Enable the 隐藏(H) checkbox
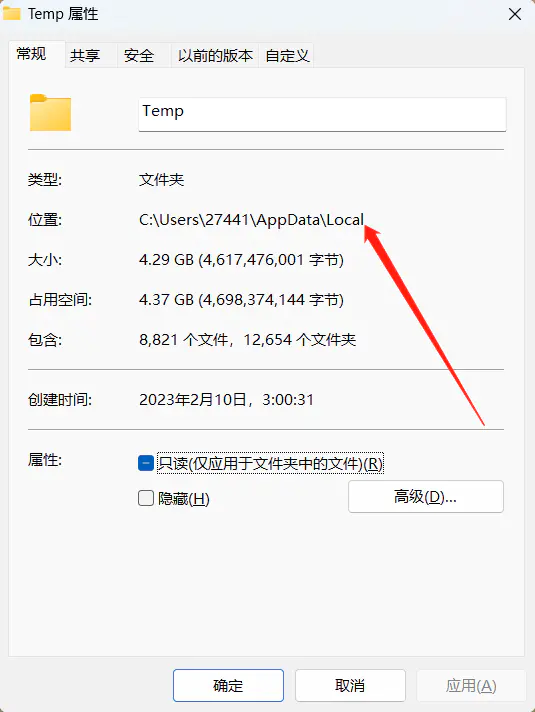 (146, 498)
